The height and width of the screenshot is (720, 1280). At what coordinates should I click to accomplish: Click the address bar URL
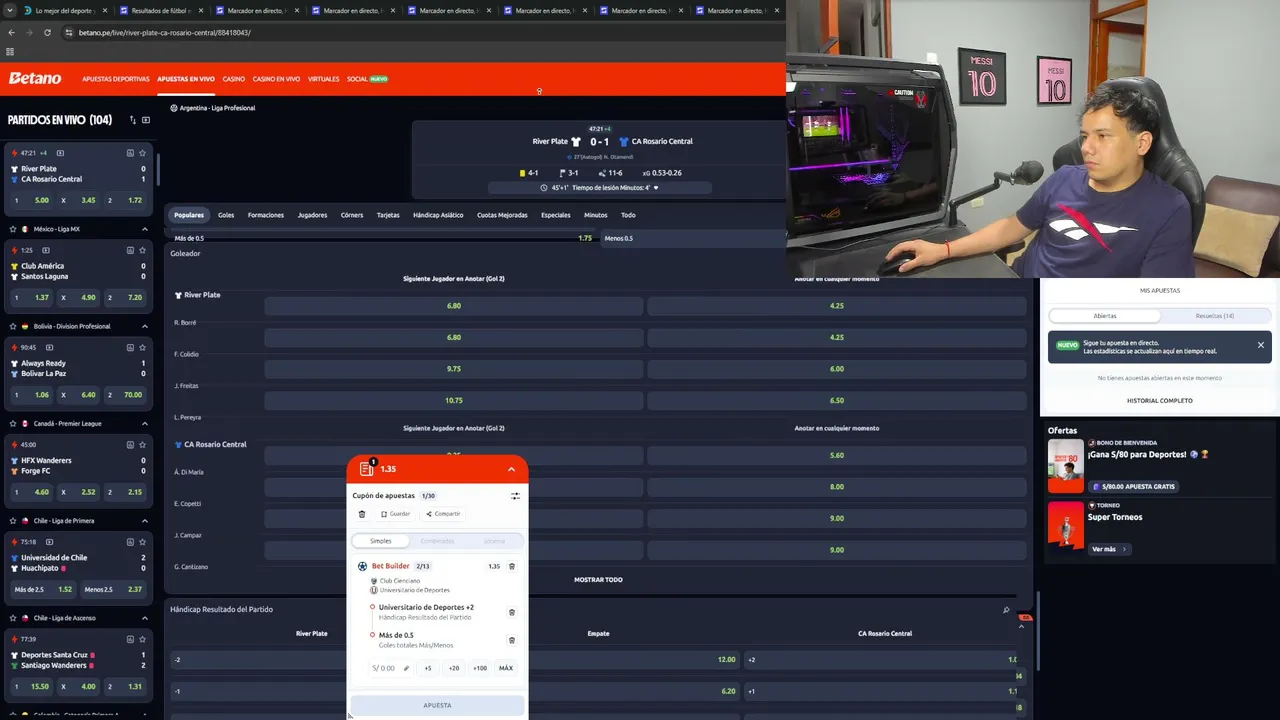[165, 32]
